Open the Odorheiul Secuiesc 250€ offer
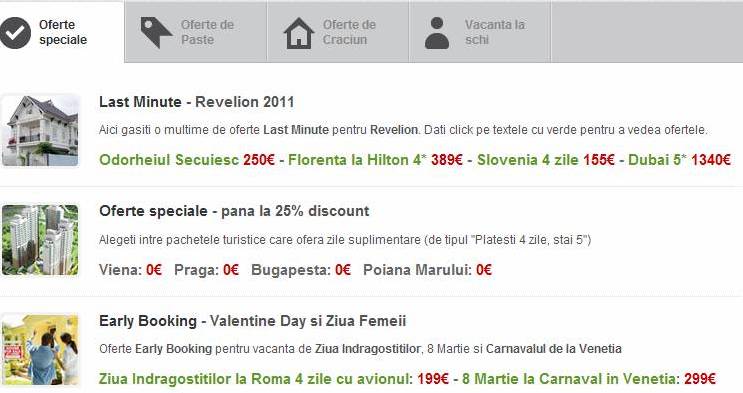 187,160
